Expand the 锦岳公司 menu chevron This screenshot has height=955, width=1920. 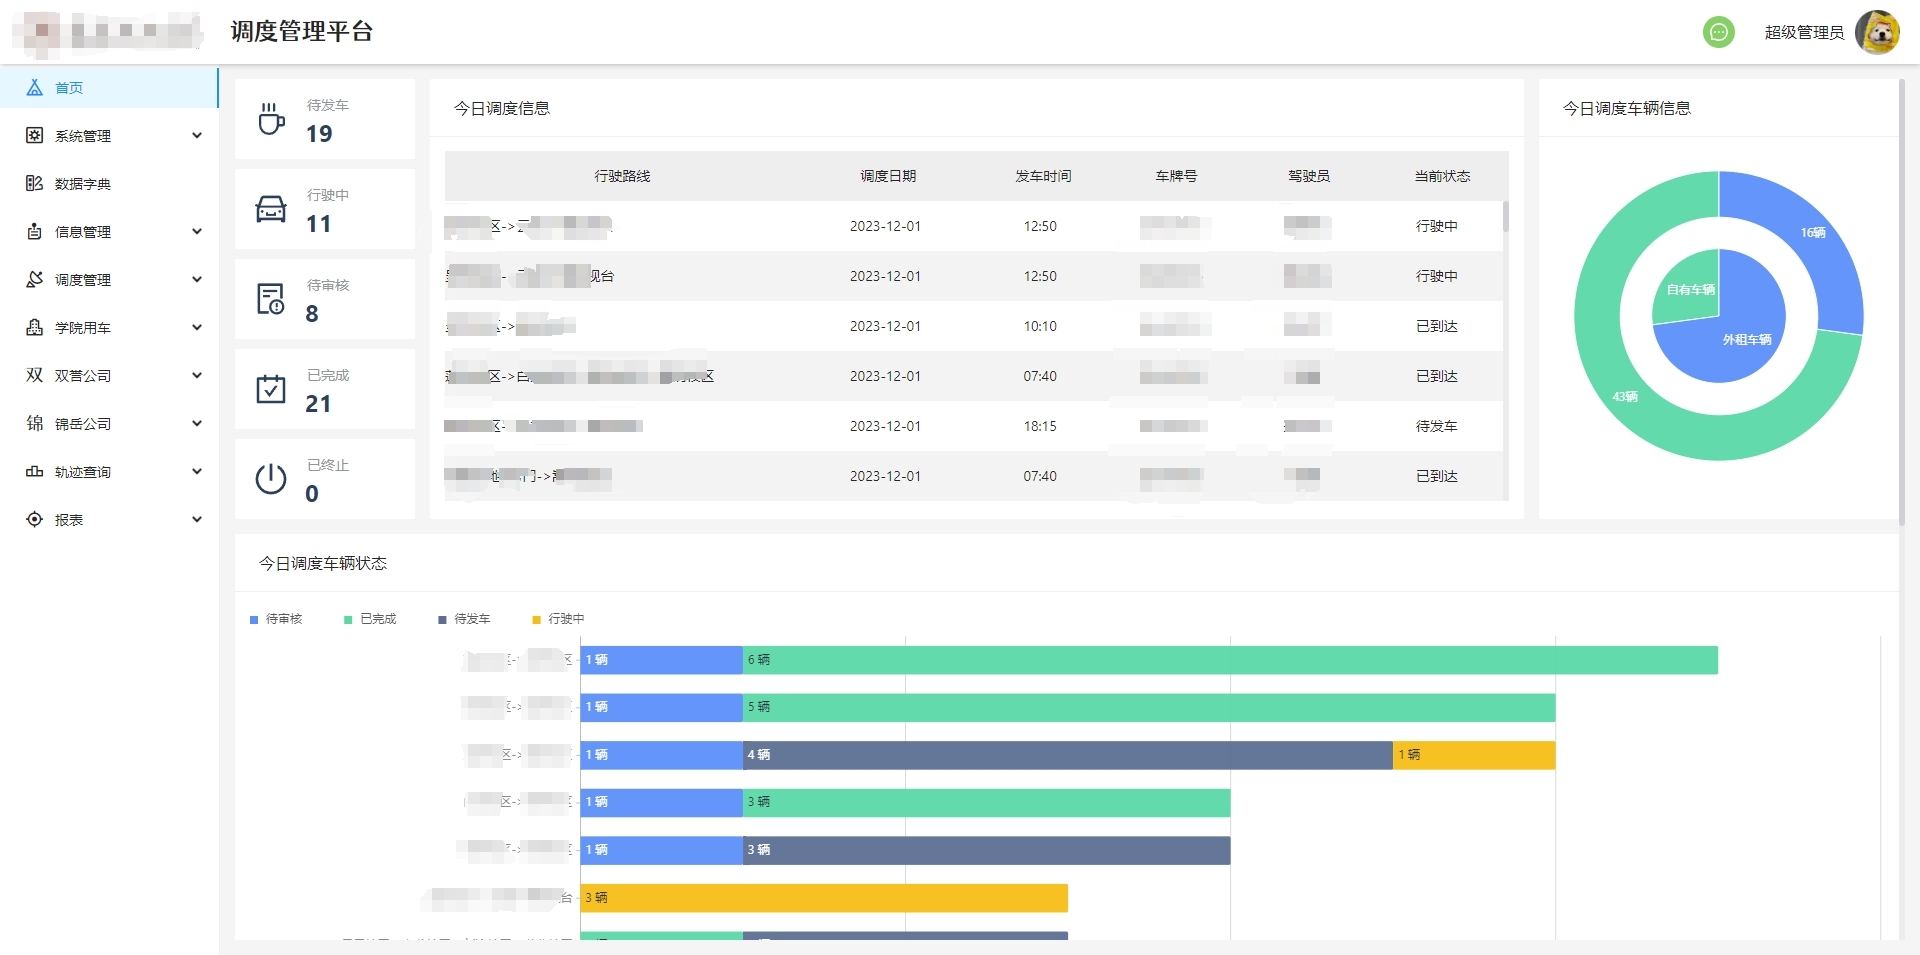pos(197,424)
